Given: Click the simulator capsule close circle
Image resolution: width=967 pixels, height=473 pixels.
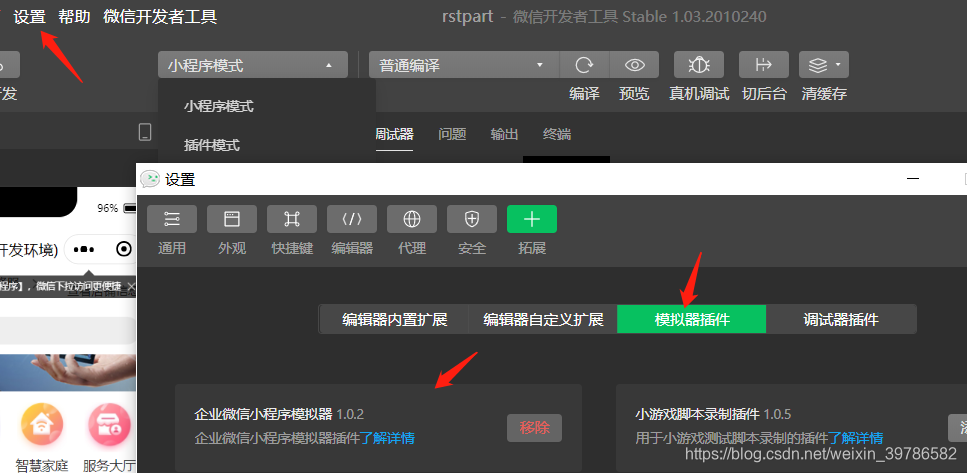Looking at the screenshot, I should (124, 249).
